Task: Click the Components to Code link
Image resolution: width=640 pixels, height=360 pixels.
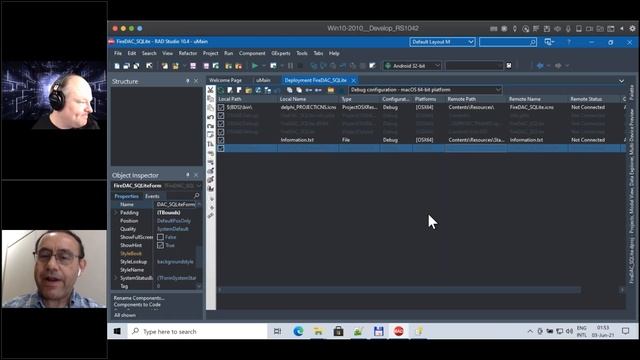Action: 137,304
